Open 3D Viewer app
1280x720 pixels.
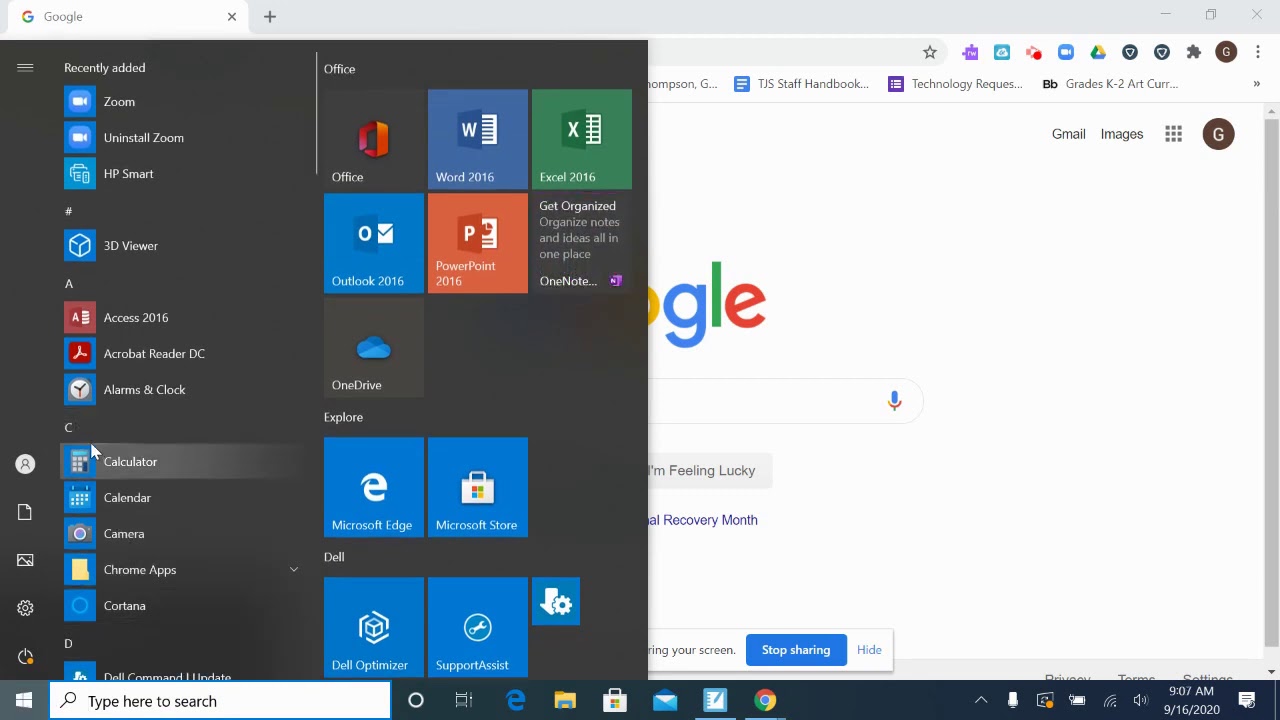tap(180, 246)
